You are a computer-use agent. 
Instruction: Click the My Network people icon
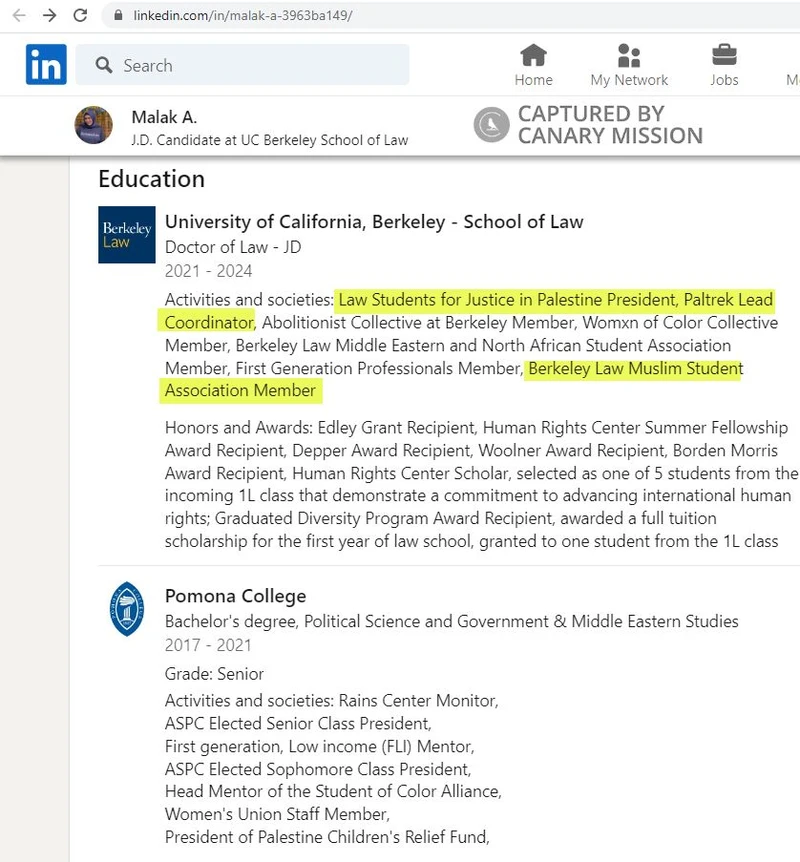click(629, 55)
